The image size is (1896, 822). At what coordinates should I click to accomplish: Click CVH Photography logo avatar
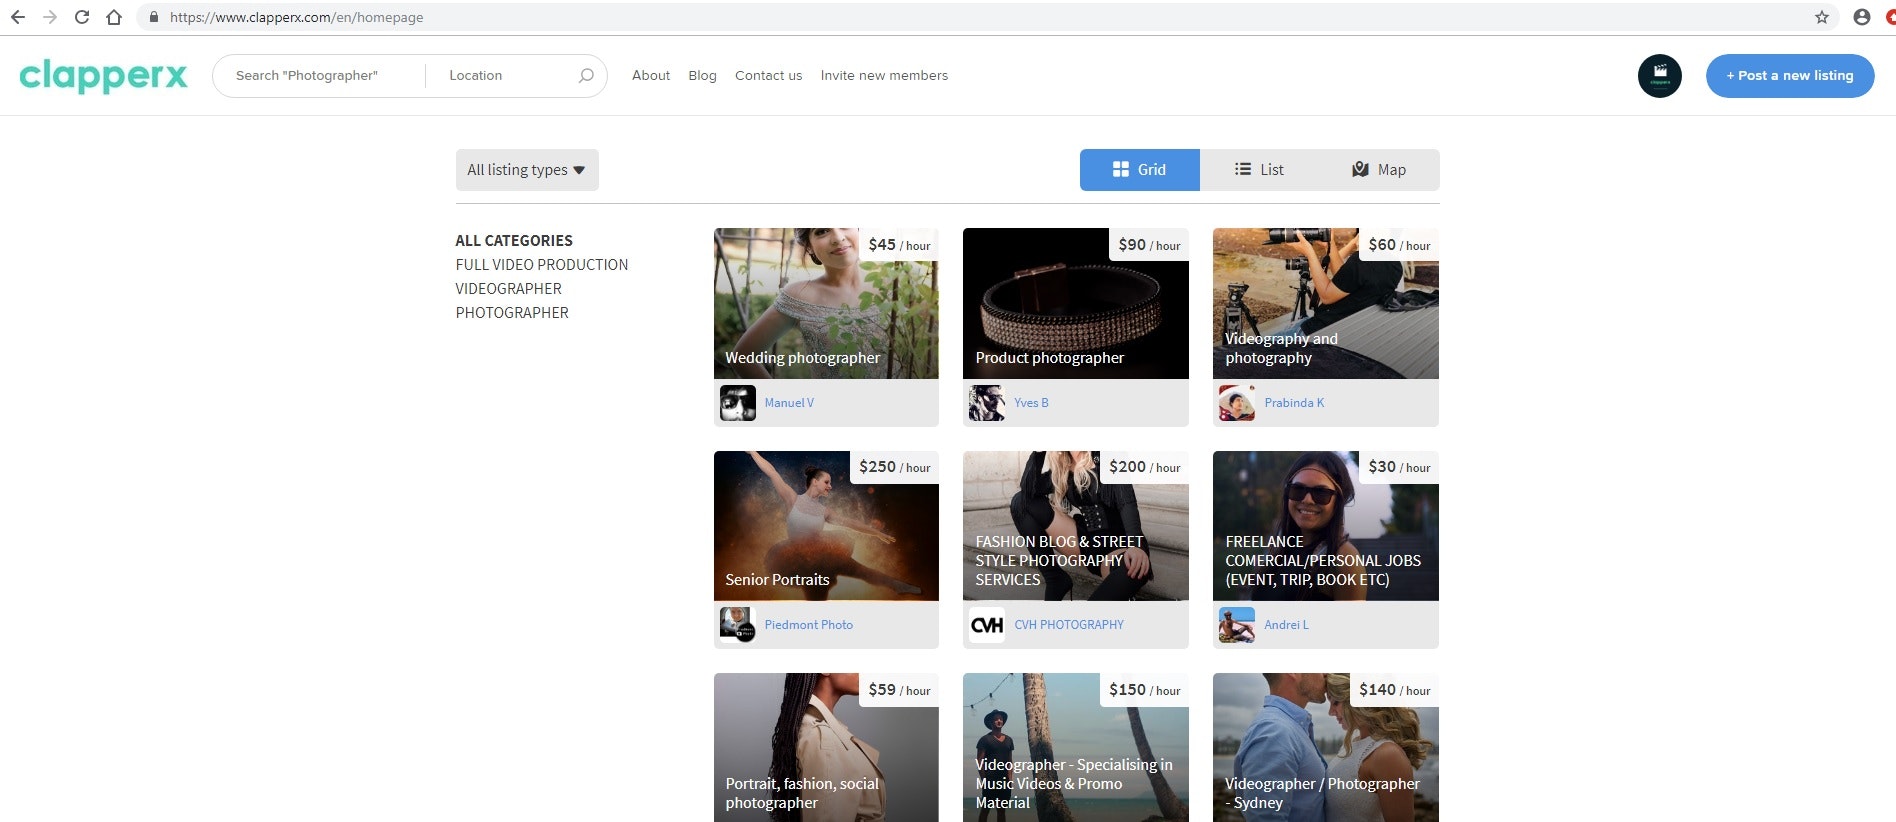[x=987, y=625]
